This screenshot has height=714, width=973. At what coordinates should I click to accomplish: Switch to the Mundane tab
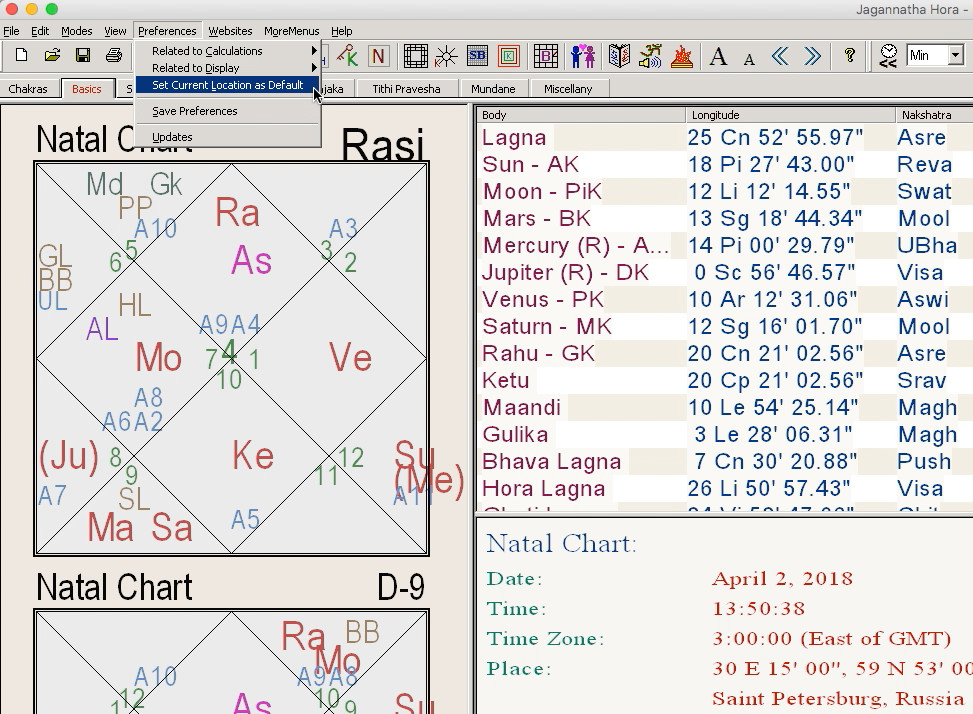(x=493, y=89)
